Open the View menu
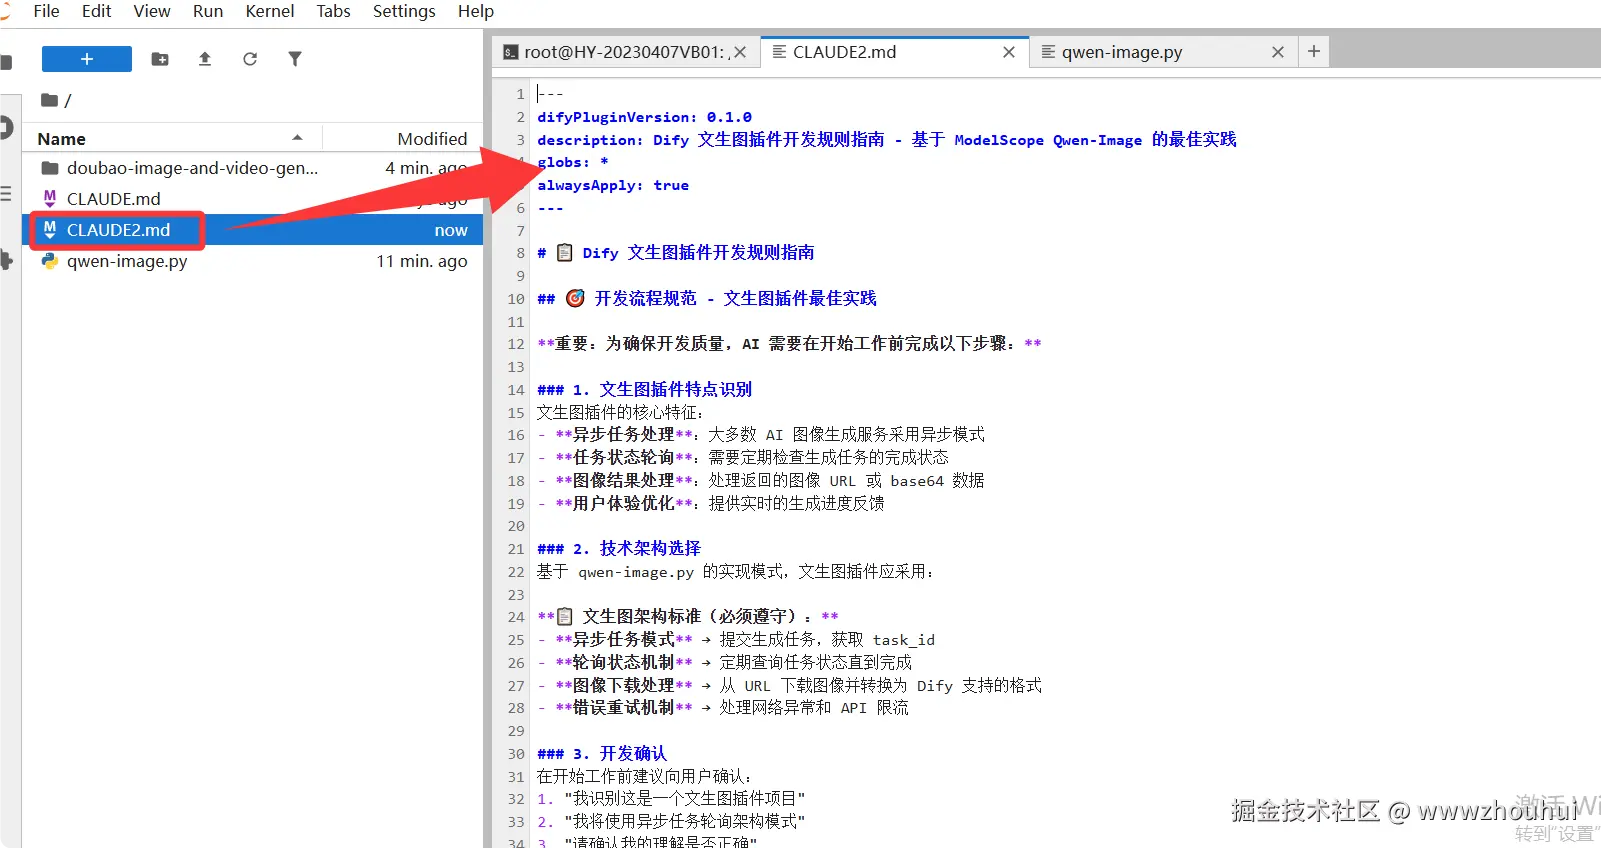 coord(152,11)
